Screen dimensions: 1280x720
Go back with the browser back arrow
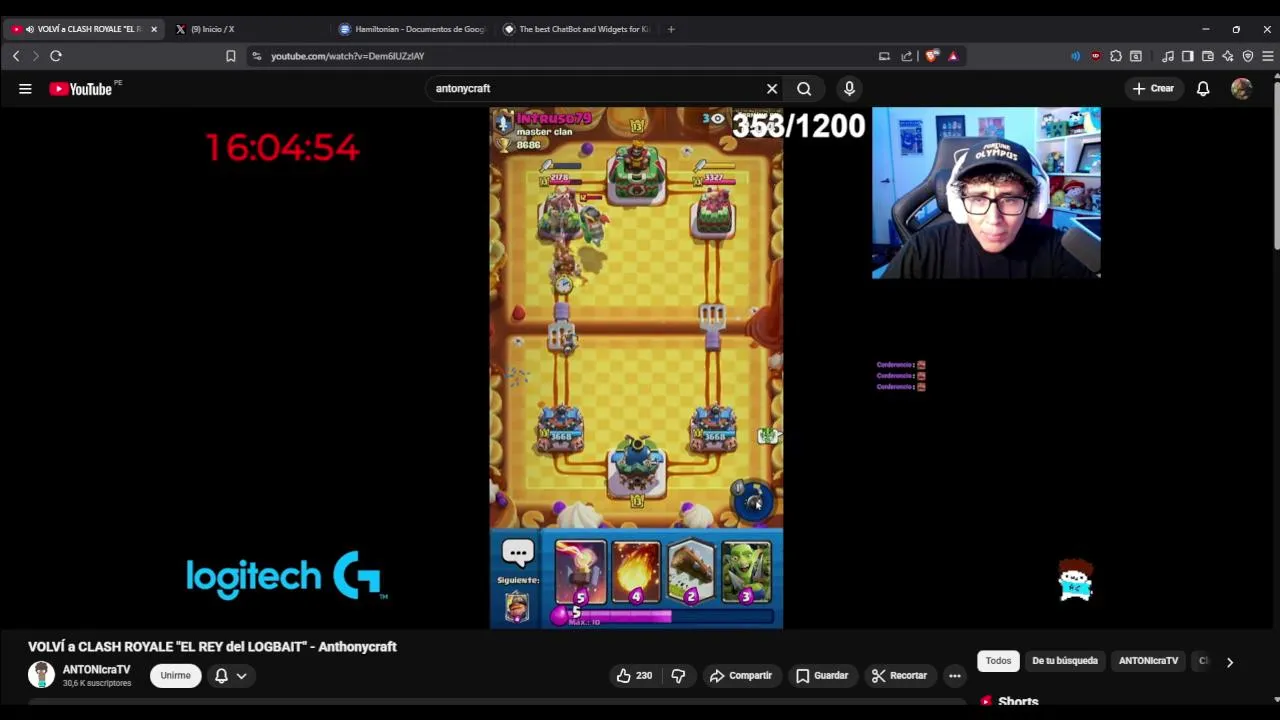[16, 56]
